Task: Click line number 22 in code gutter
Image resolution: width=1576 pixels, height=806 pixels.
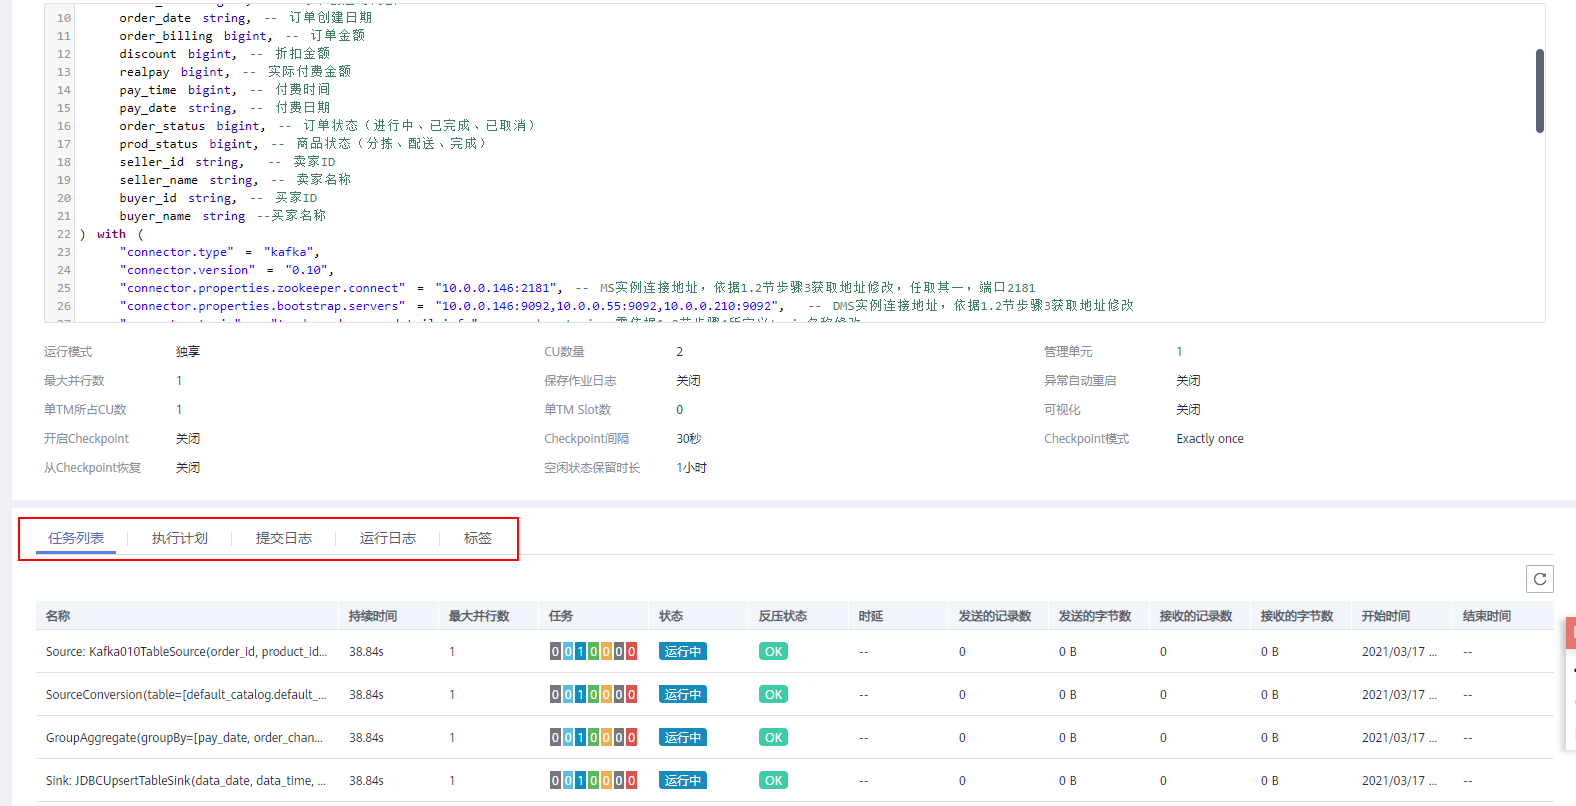Action: (x=64, y=234)
